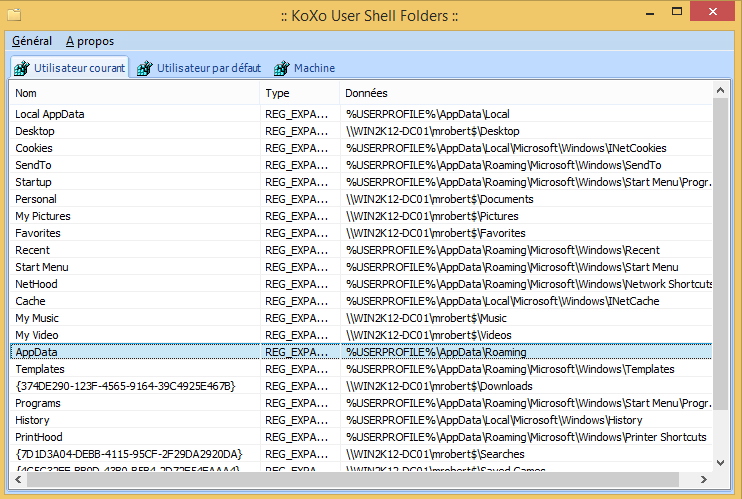Switch to Utilisateur par défaut tab
The height and width of the screenshot is (499, 742).
click(199, 68)
